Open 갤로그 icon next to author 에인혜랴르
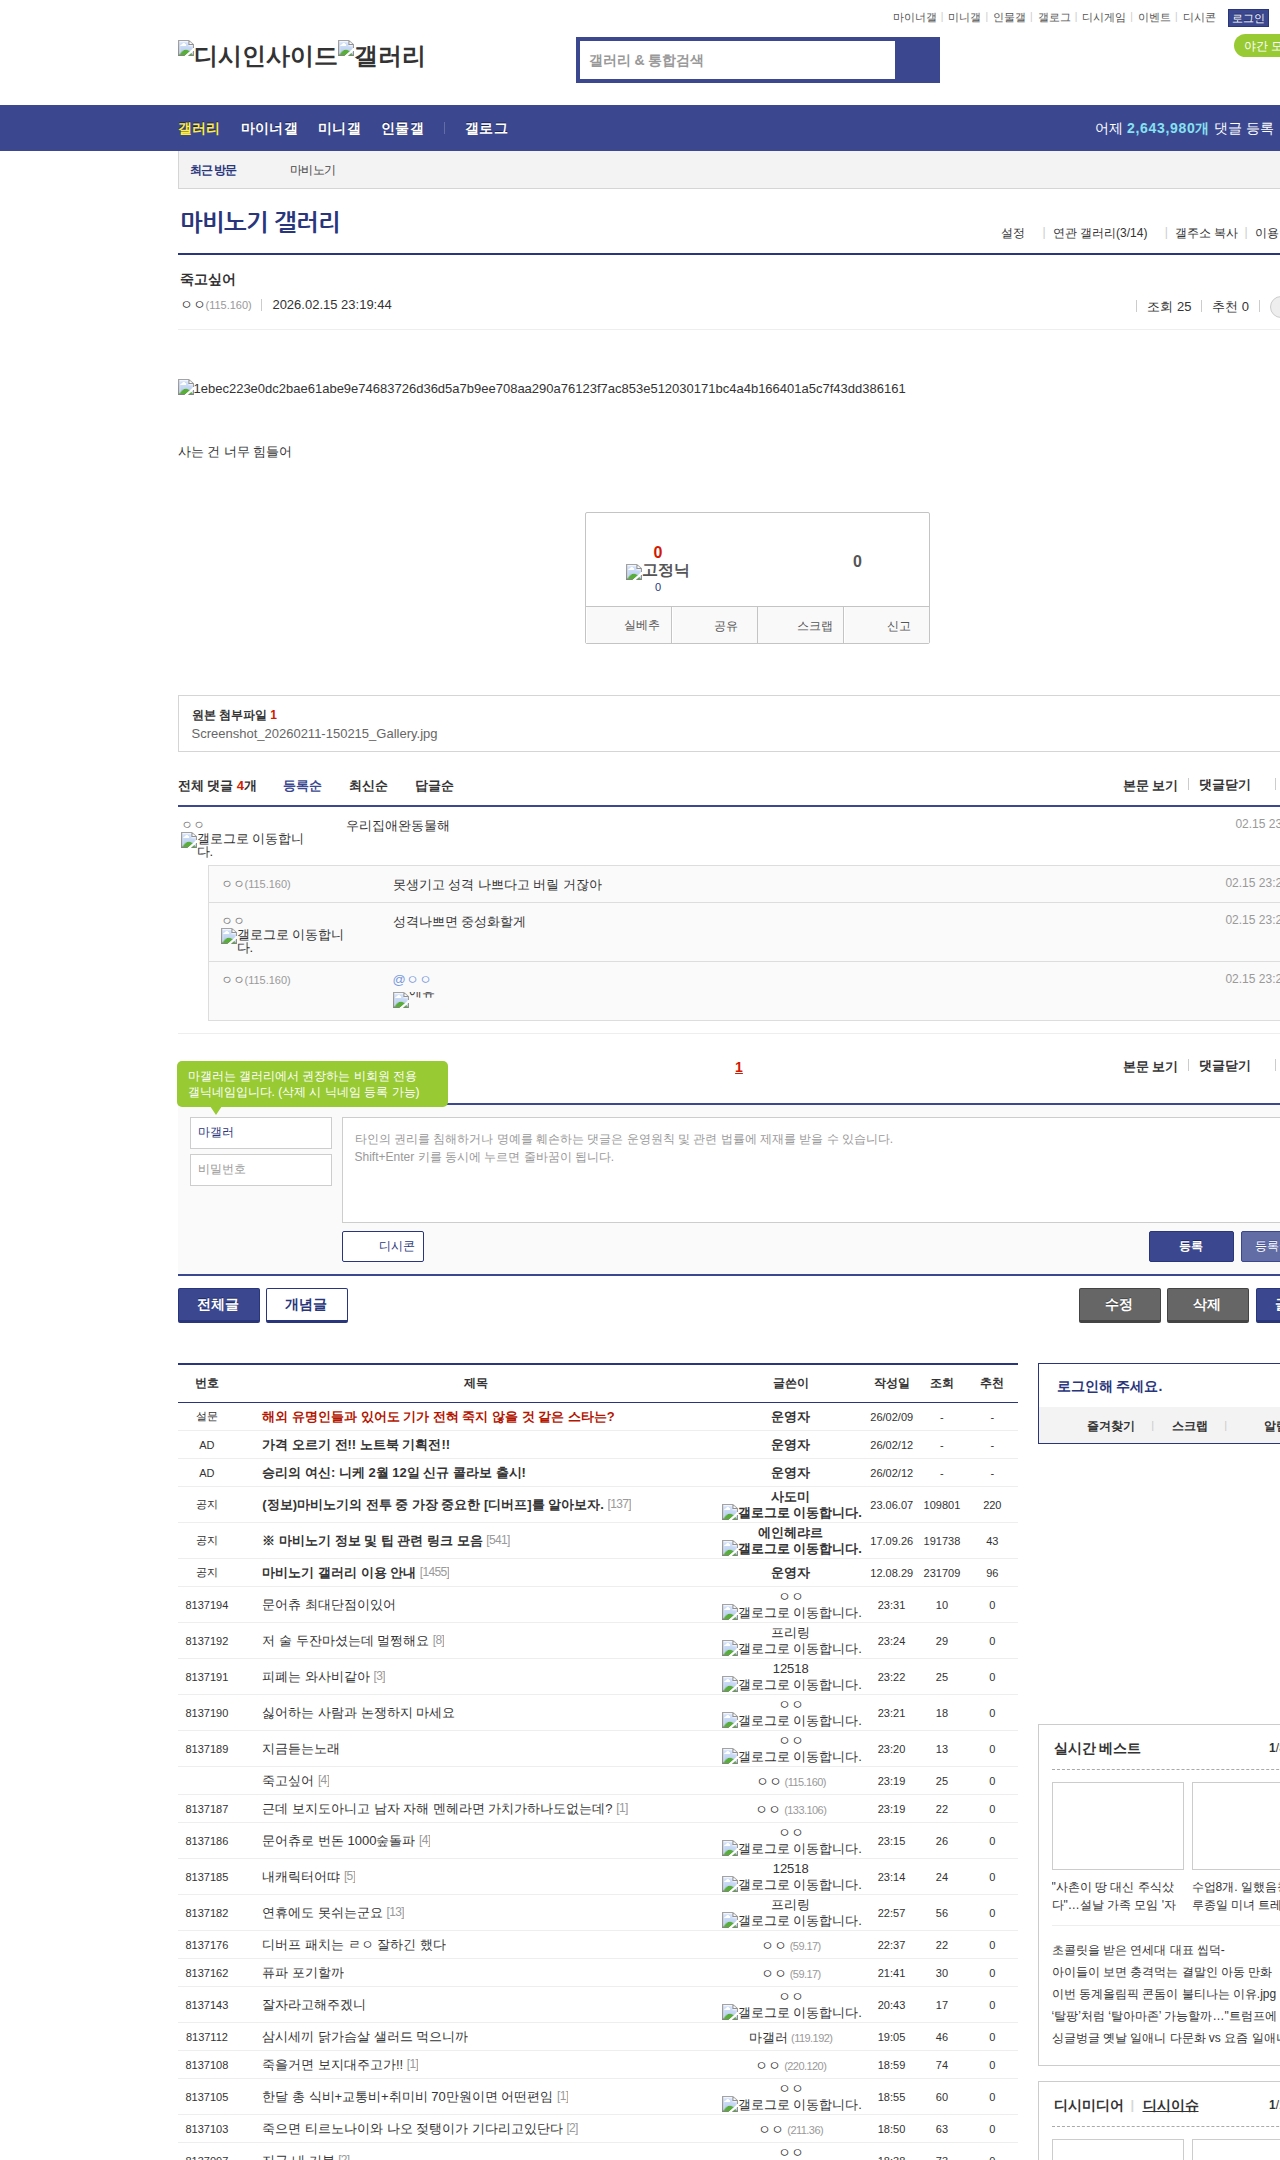Image resolution: width=1280 pixels, height=2160 pixels. click(791, 1548)
